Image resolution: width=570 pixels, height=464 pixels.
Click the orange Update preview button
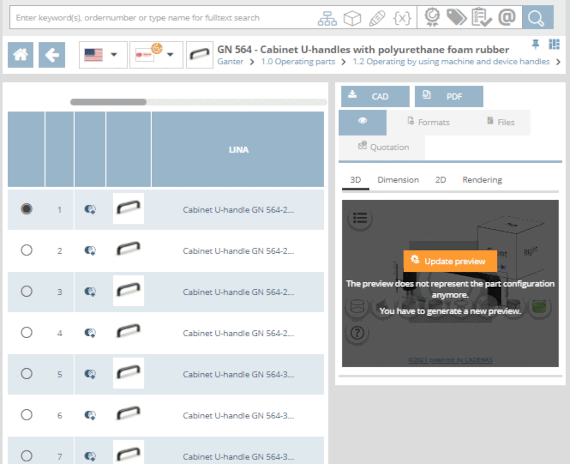click(x=450, y=261)
